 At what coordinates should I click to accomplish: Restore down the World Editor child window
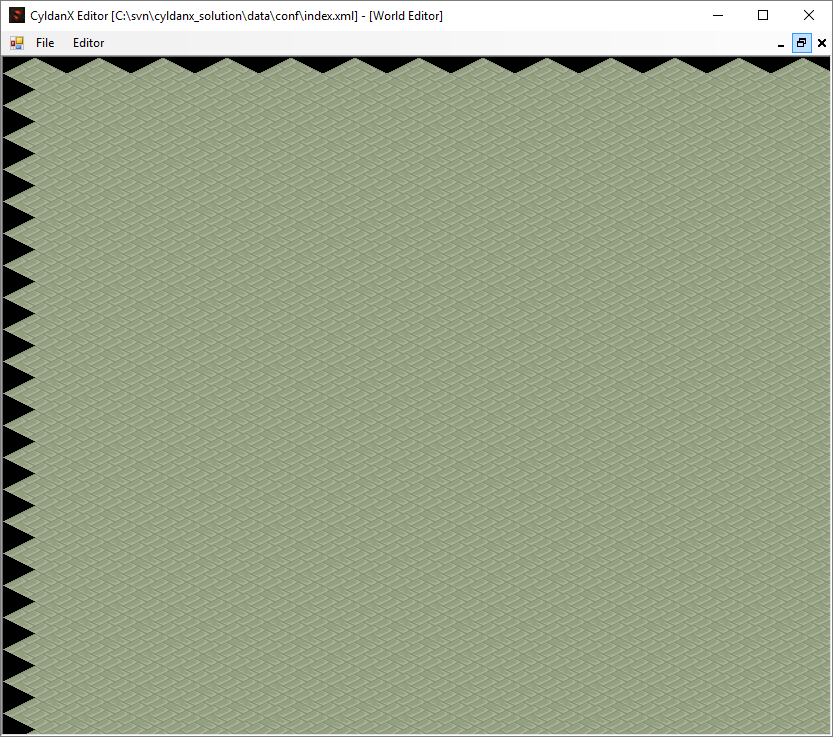tap(802, 43)
